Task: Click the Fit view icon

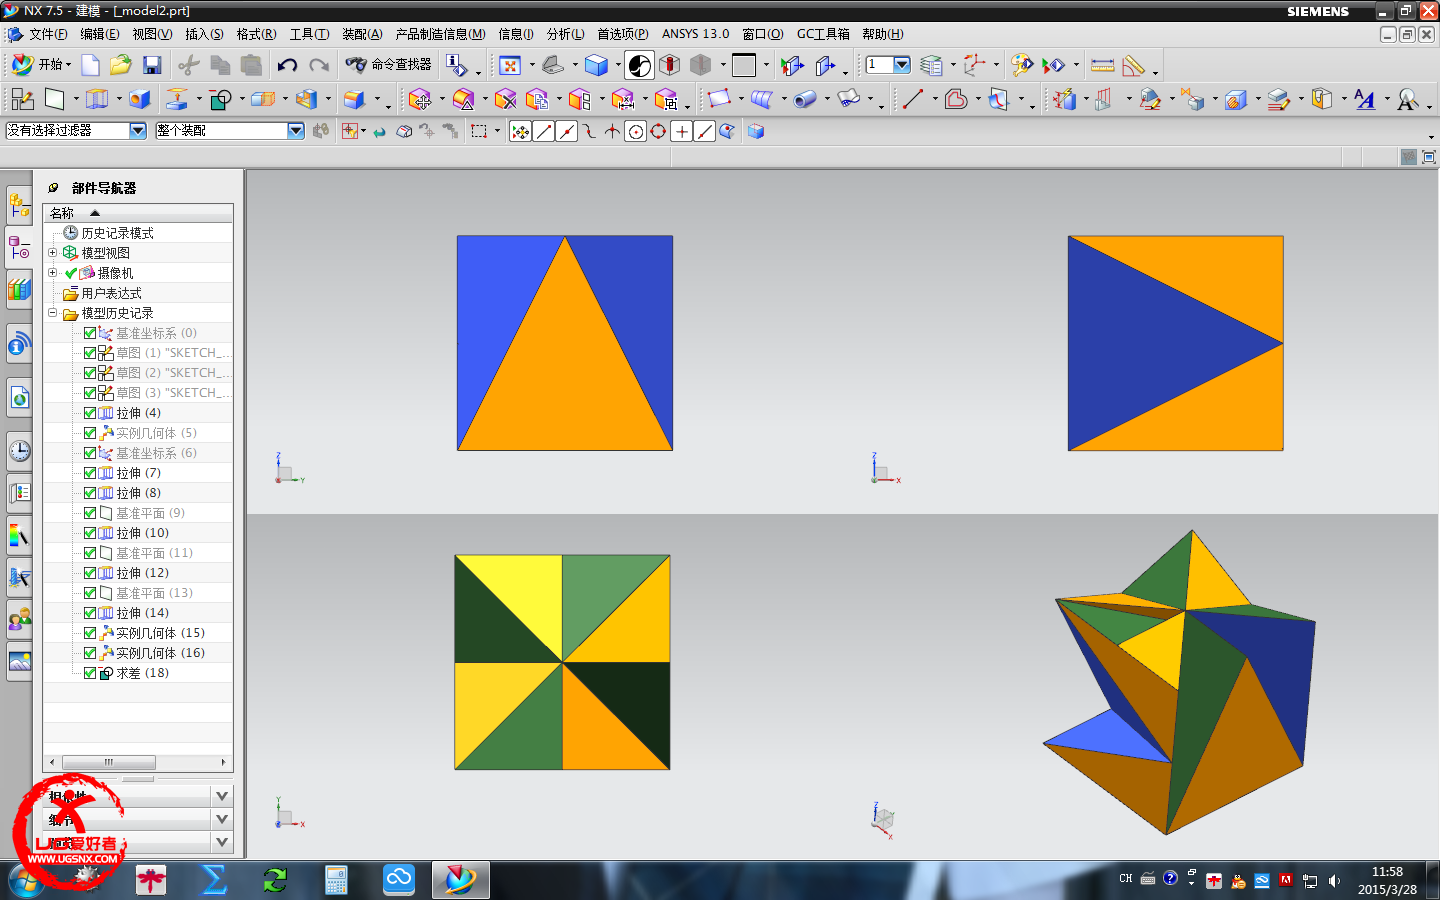Action: 510,66
